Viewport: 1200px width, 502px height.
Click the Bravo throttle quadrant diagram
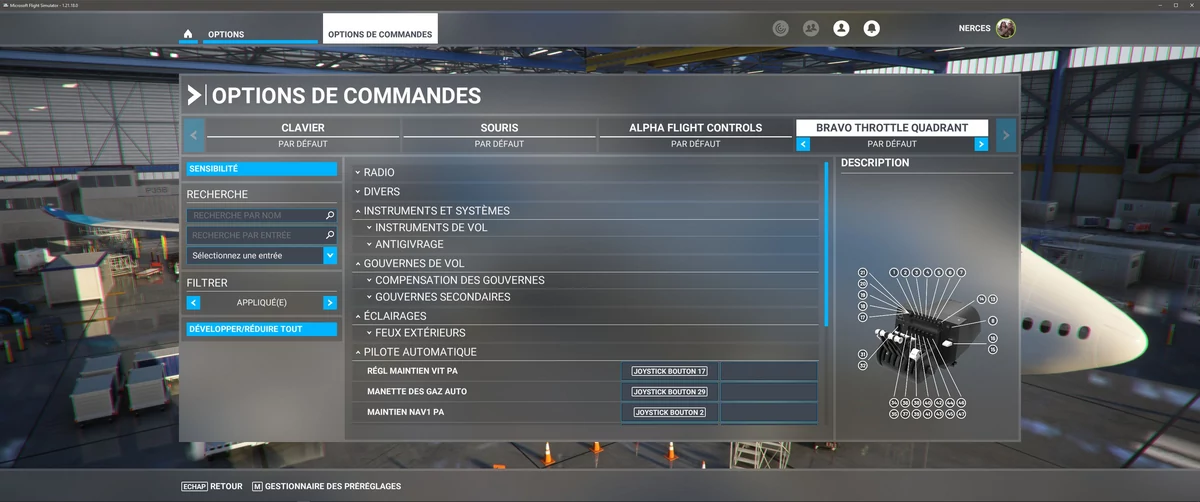pyautogui.click(x=927, y=341)
